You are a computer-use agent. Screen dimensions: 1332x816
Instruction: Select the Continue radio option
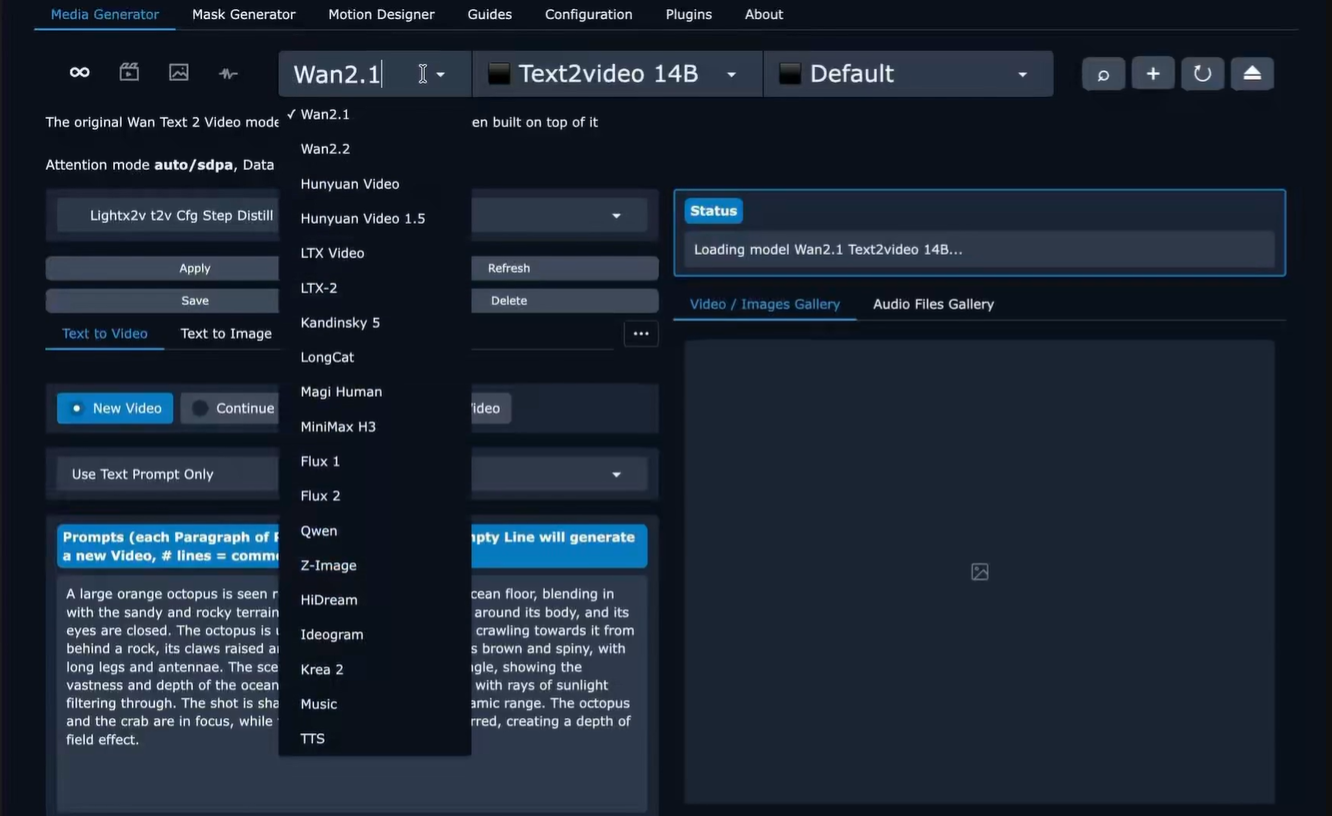click(x=231, y=408)
